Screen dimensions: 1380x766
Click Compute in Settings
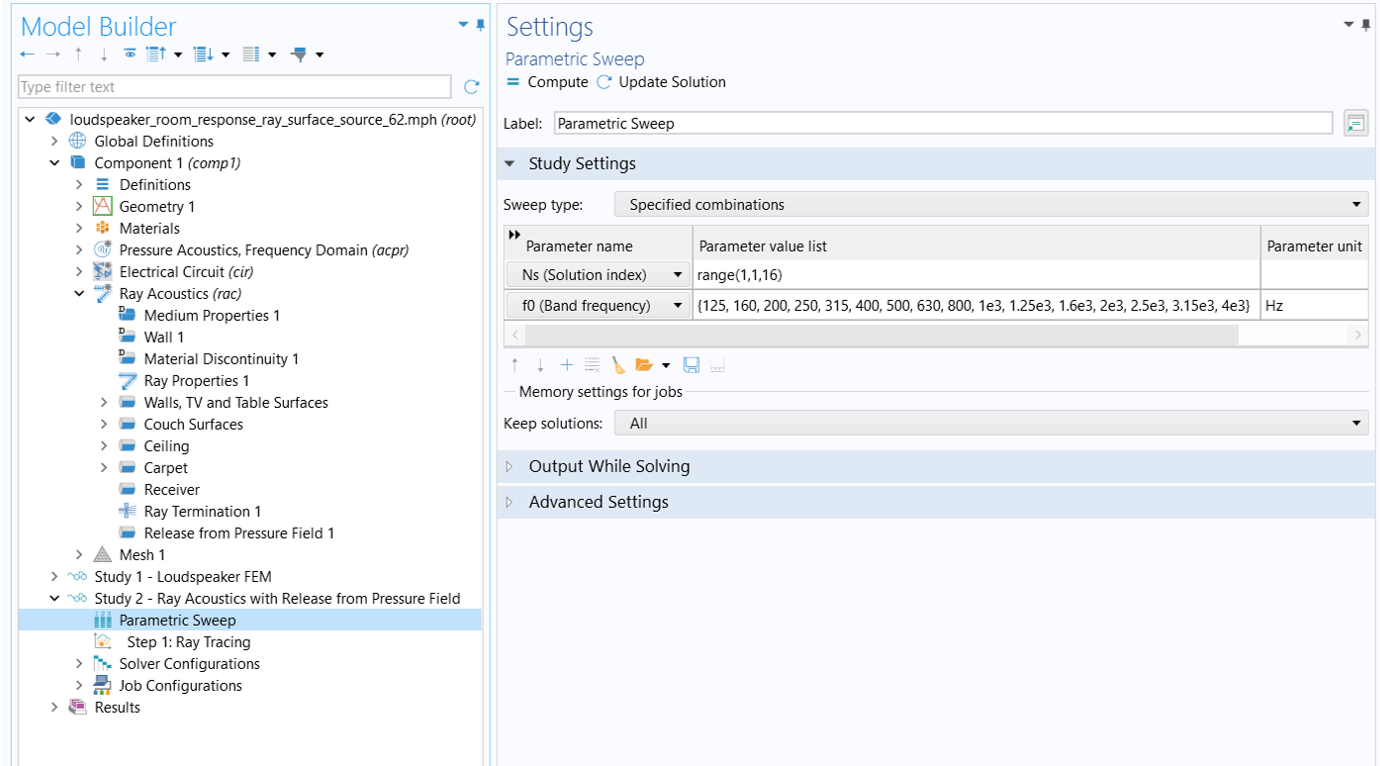[549, 82]
